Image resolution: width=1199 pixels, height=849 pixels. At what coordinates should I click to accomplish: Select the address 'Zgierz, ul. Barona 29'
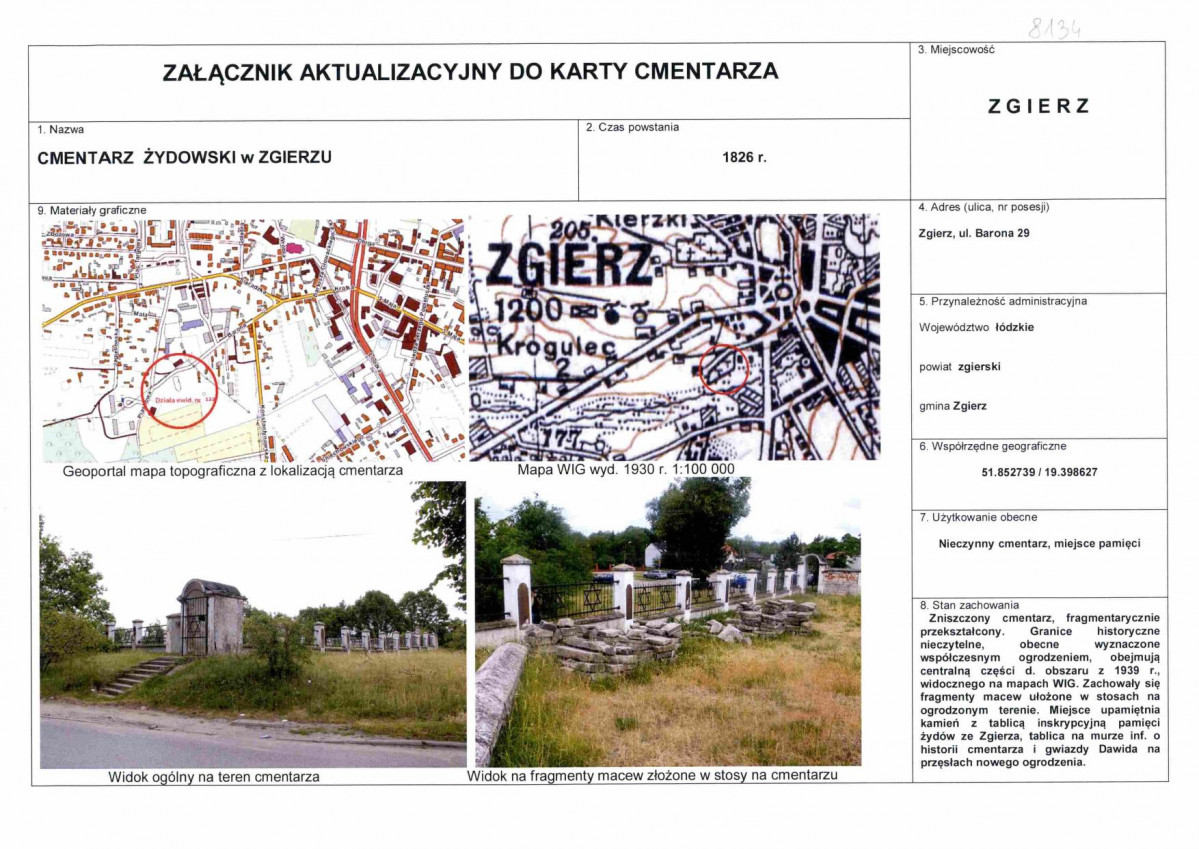(x=973, y=233)
